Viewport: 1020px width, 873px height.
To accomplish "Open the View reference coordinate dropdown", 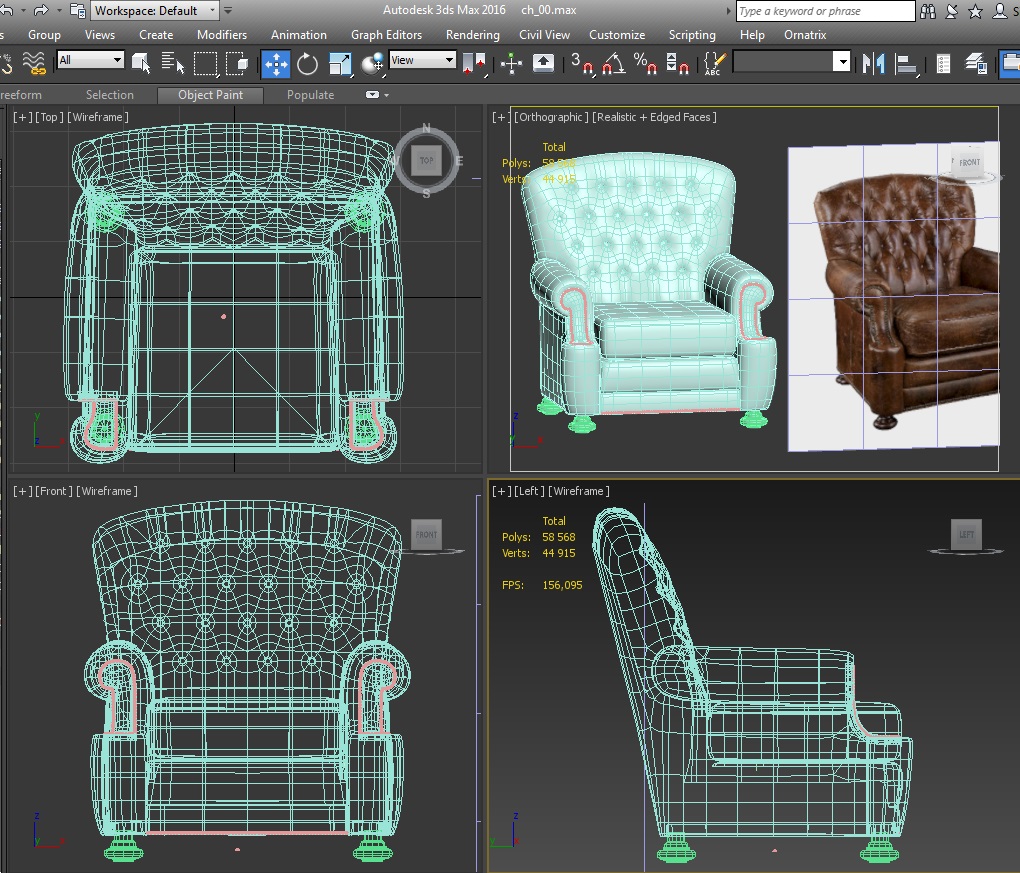I will (422, 60).
